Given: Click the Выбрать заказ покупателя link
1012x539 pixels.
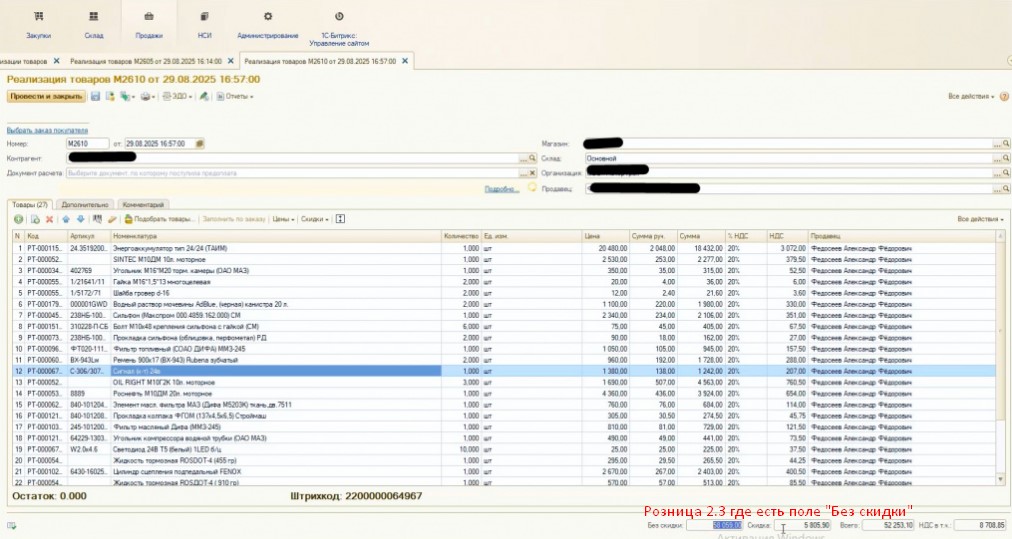Looking at the screenshot, I should pos(47,130).
